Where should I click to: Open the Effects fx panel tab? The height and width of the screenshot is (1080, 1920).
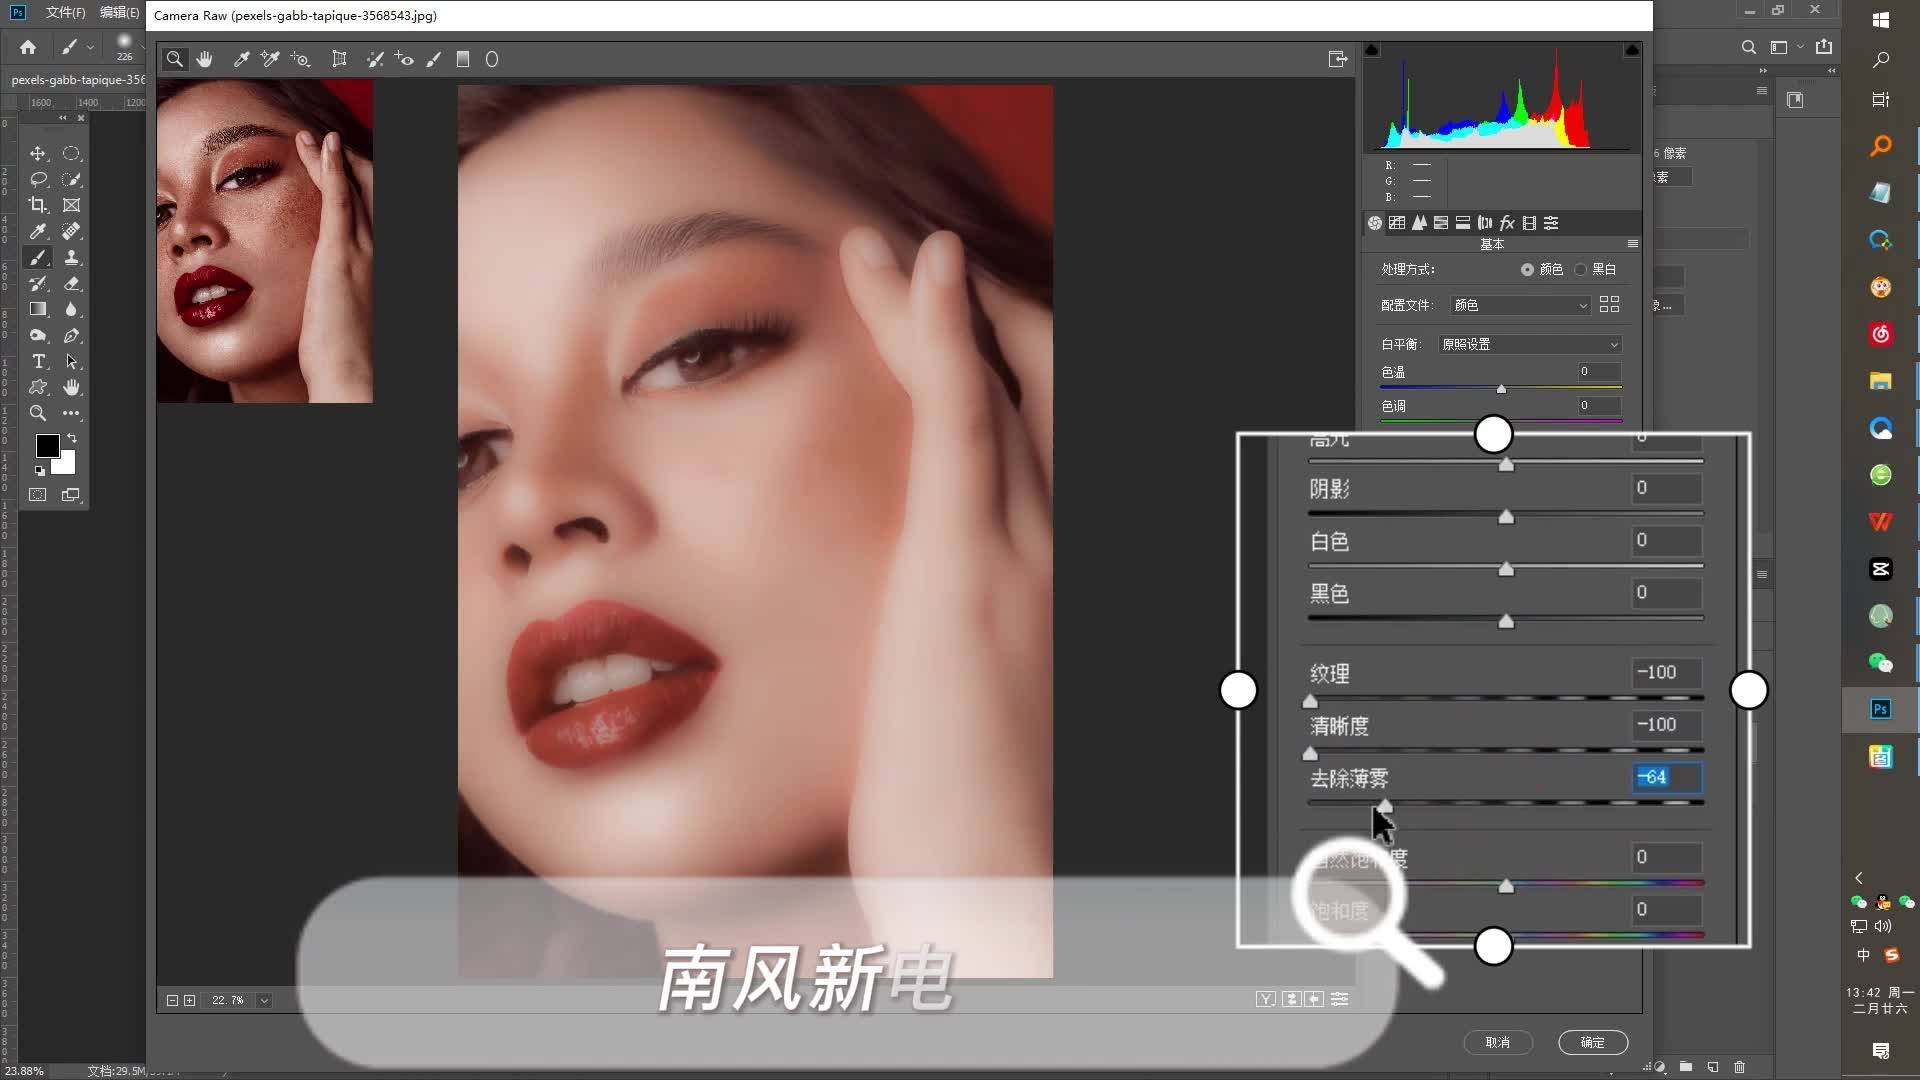coord(1507,223)
